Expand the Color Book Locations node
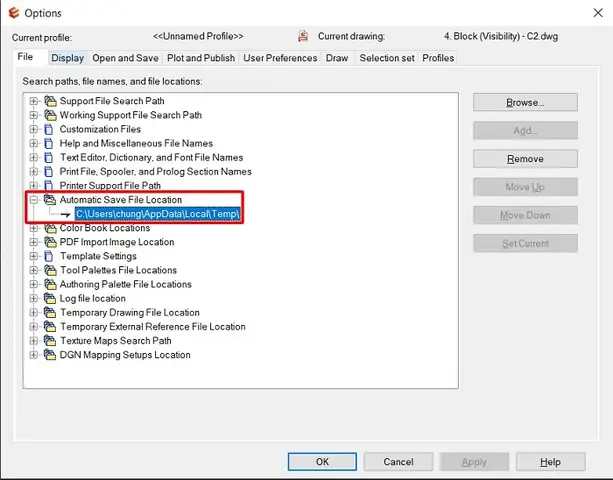The height and width of the screenshot is (480, 613). pyautogui.click(x=34, y=228)
